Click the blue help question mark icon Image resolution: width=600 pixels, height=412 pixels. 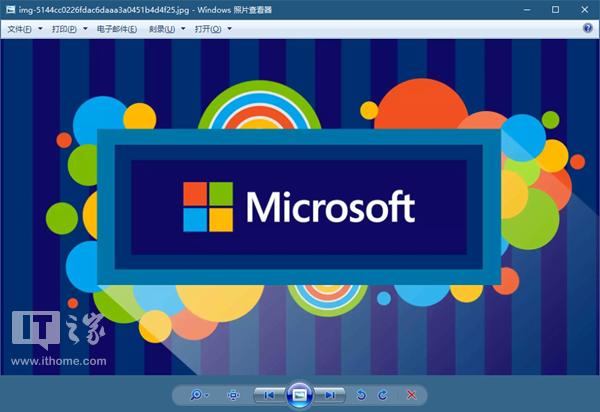588,28
